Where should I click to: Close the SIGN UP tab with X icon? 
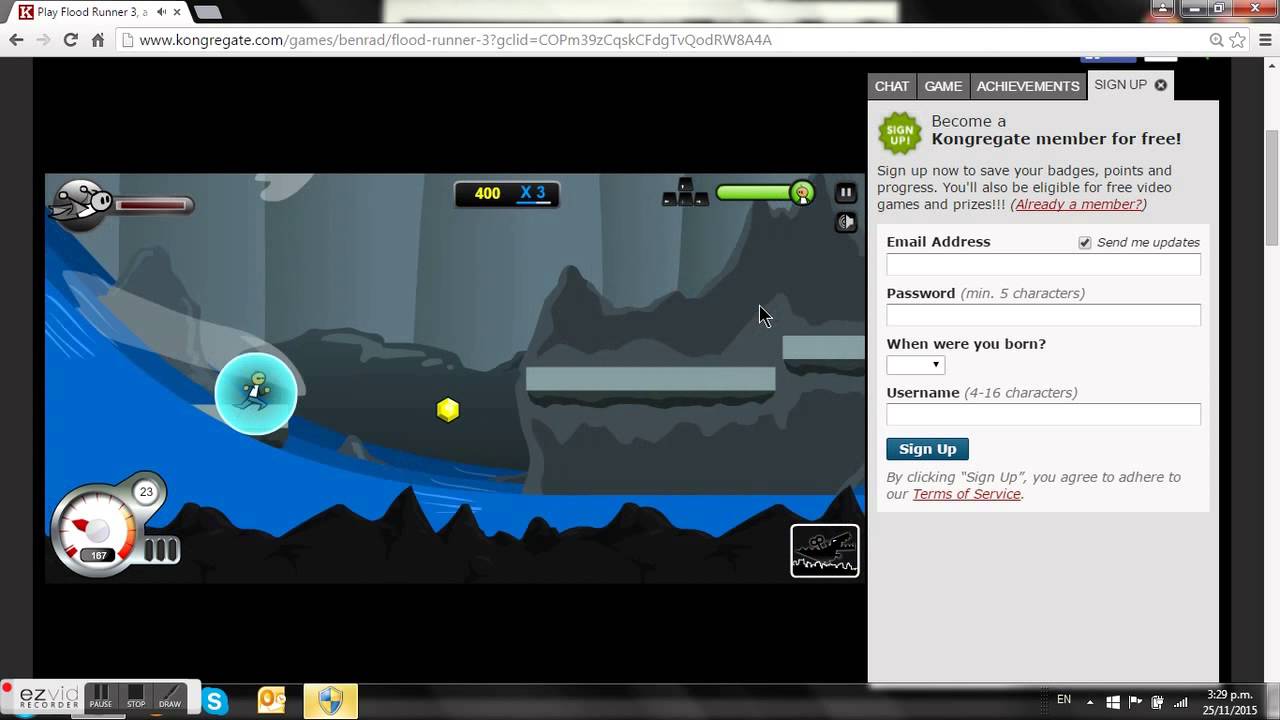click(1161, 85)
